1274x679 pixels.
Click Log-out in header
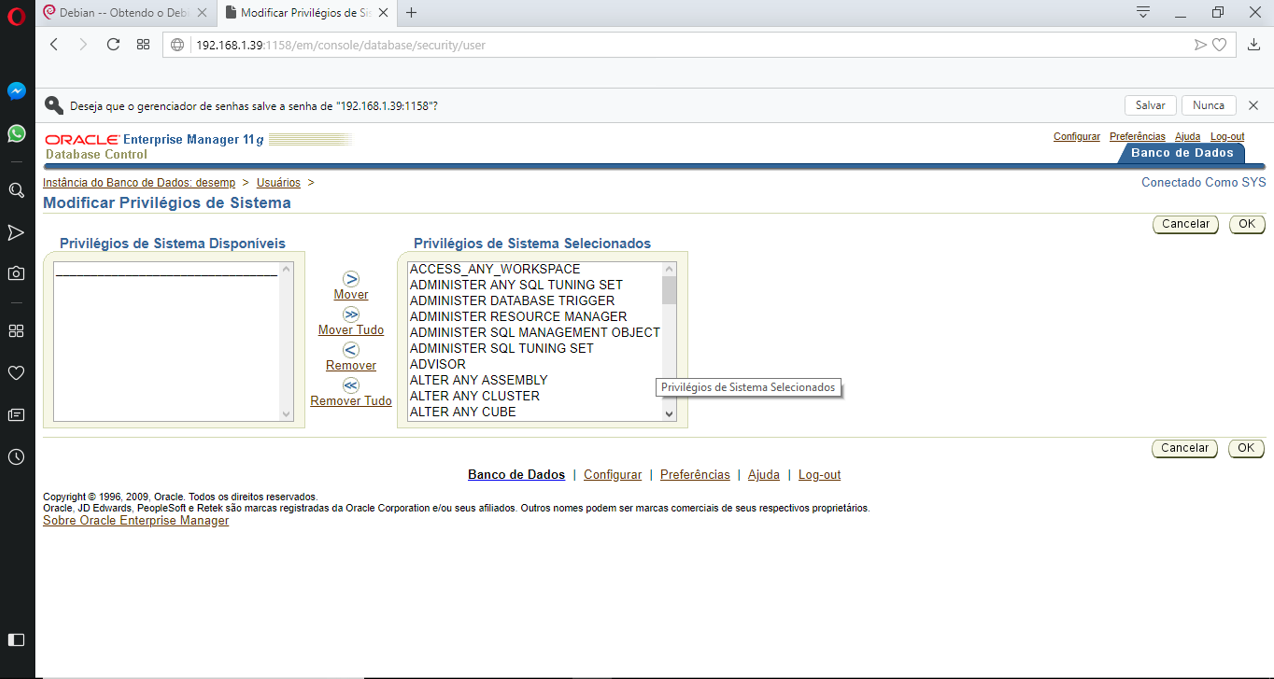tap(1227, 137)
